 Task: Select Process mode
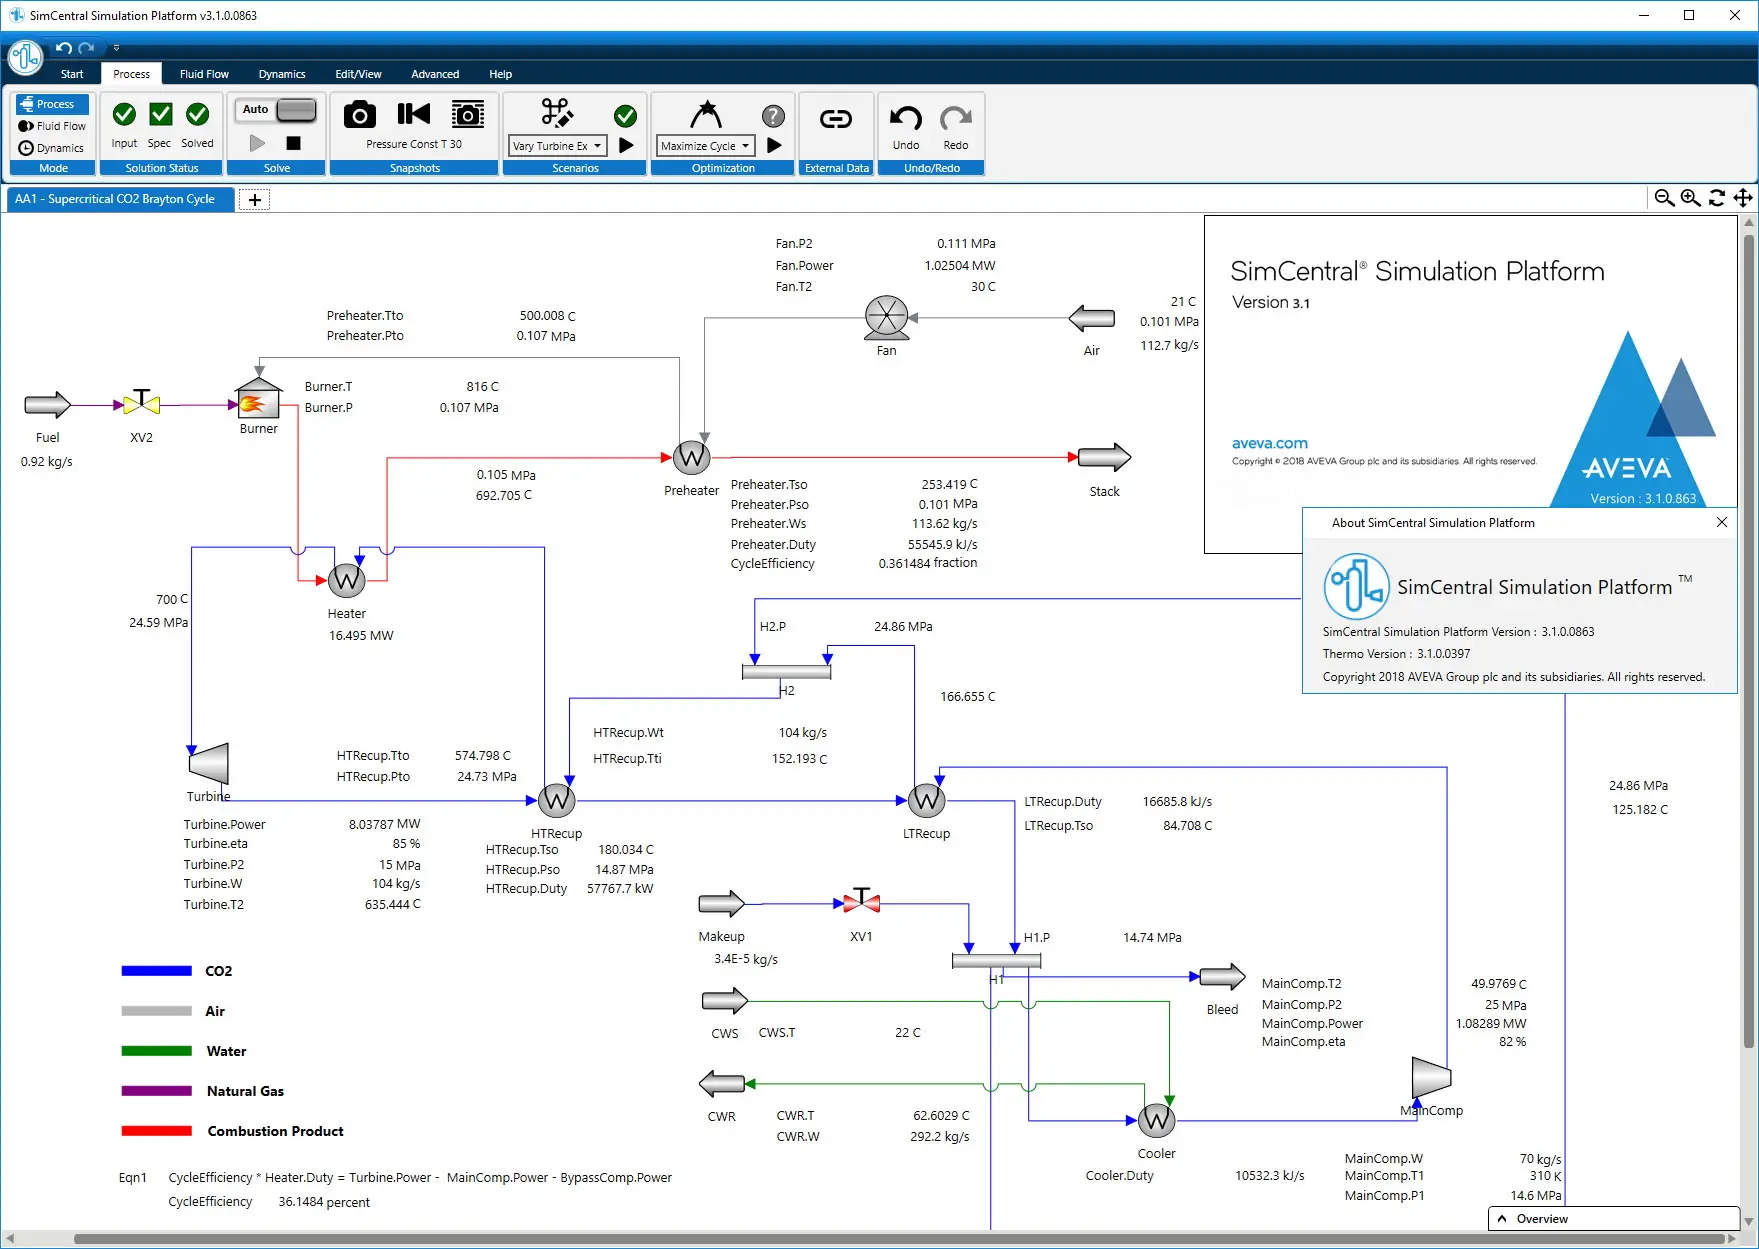click(53, 104)
